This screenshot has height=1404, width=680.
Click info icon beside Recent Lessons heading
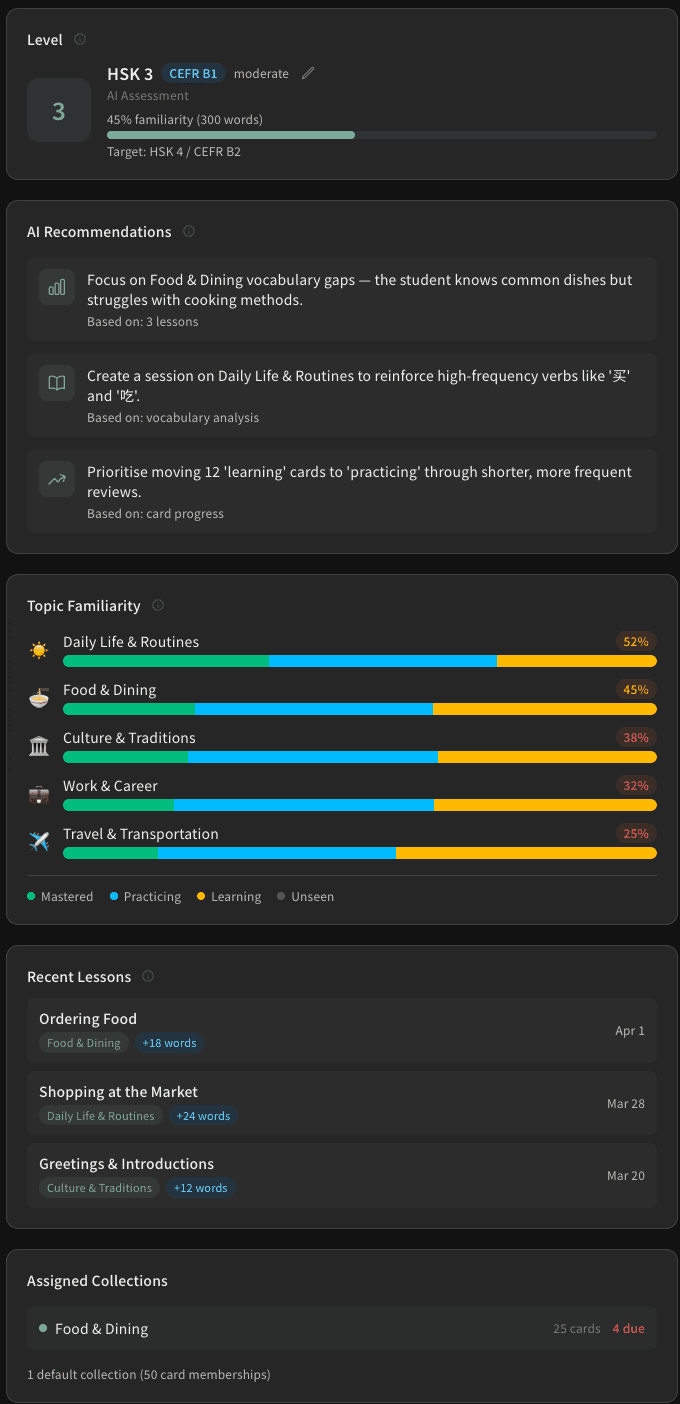[x=148, y=976]
